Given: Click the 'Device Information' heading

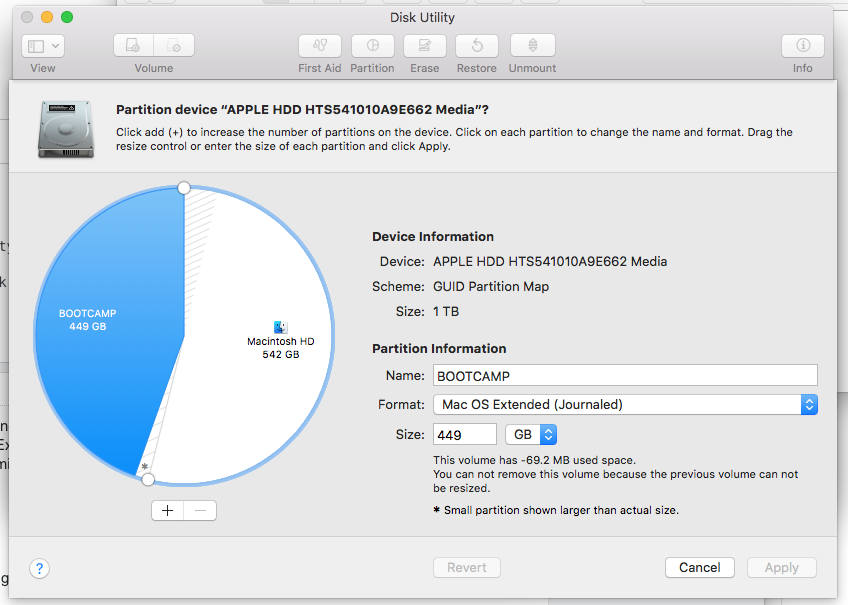Looking at the screenshot, I should 433,237.
